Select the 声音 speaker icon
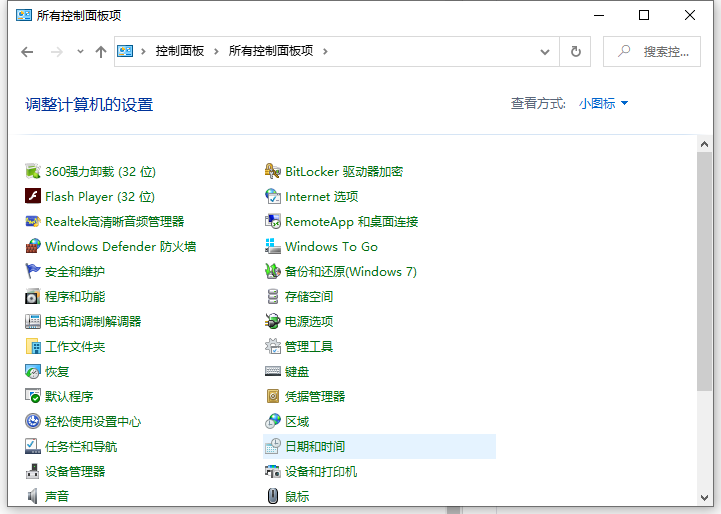The height and width of the screenshot is (514, 721). click(33, 496)
